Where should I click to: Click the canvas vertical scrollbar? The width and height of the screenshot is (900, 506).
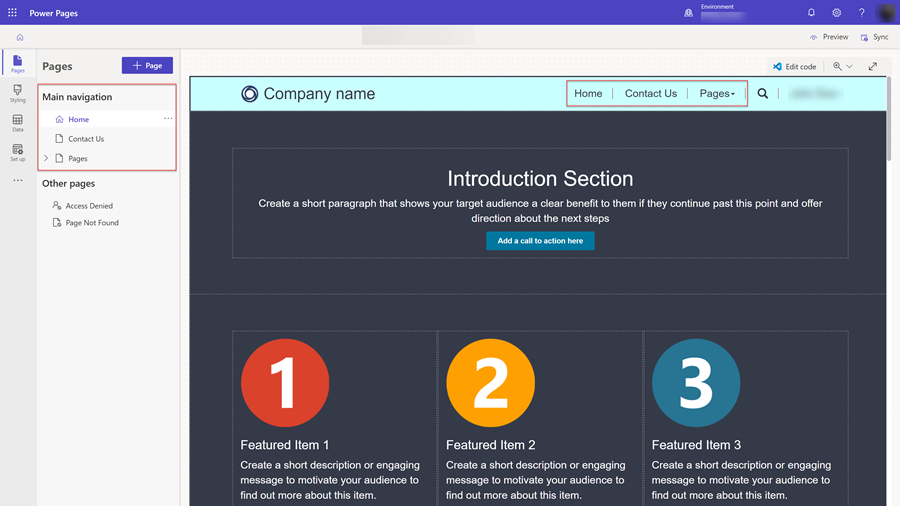[x=890, y=118]
